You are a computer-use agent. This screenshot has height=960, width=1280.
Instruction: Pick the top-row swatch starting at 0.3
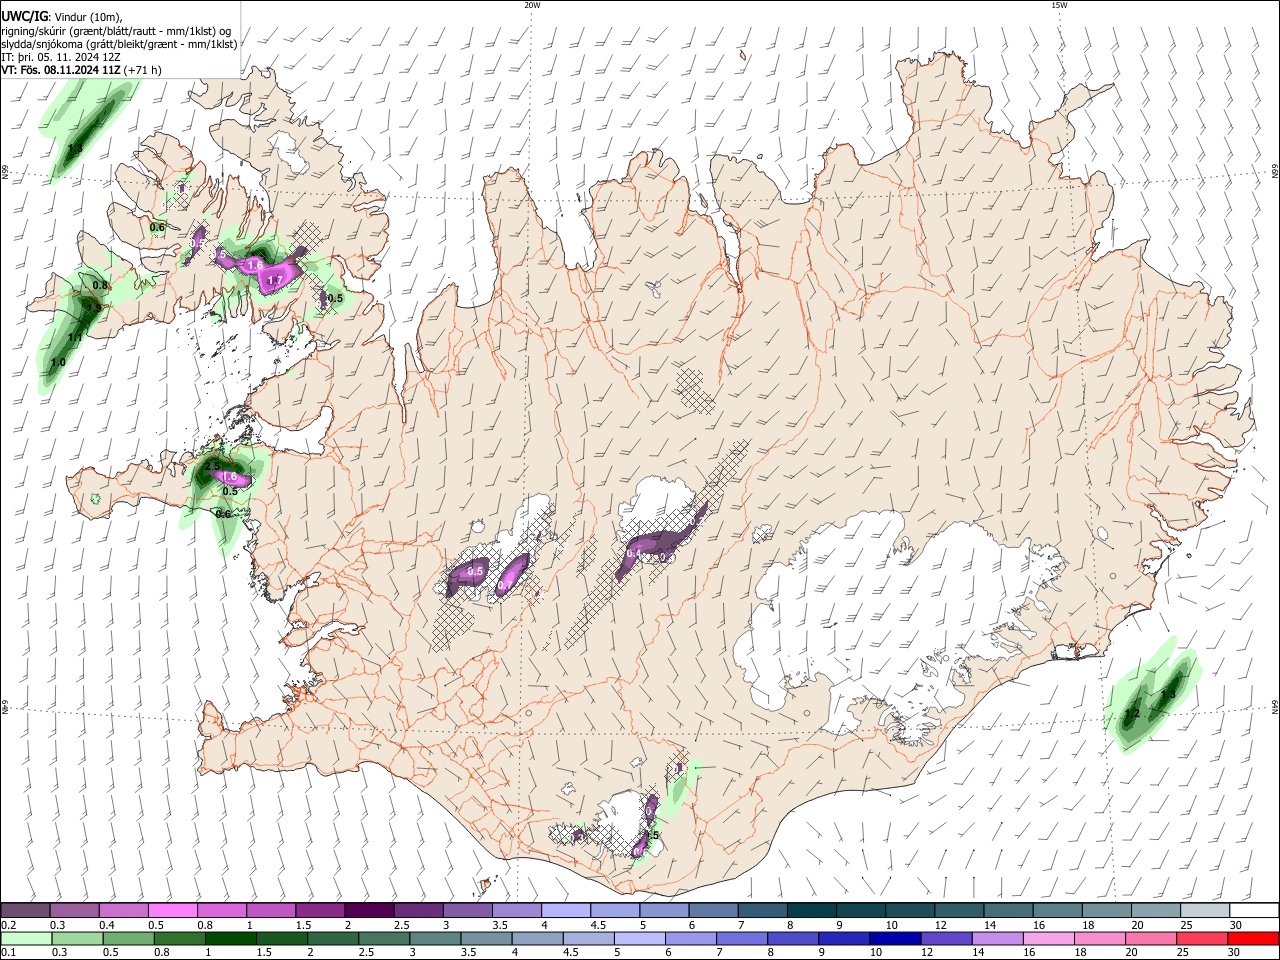pyautogui.click(x=74, y=911)
